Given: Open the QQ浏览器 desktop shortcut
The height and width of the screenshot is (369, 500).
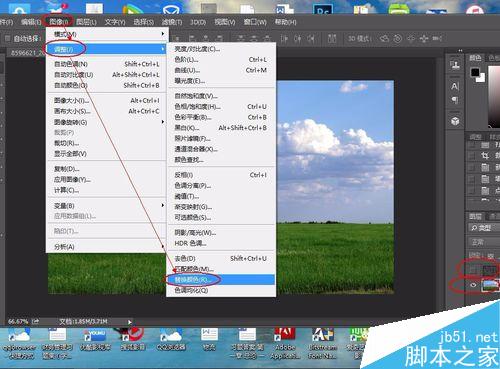Looking at the screenshot, I should (171, 340).
